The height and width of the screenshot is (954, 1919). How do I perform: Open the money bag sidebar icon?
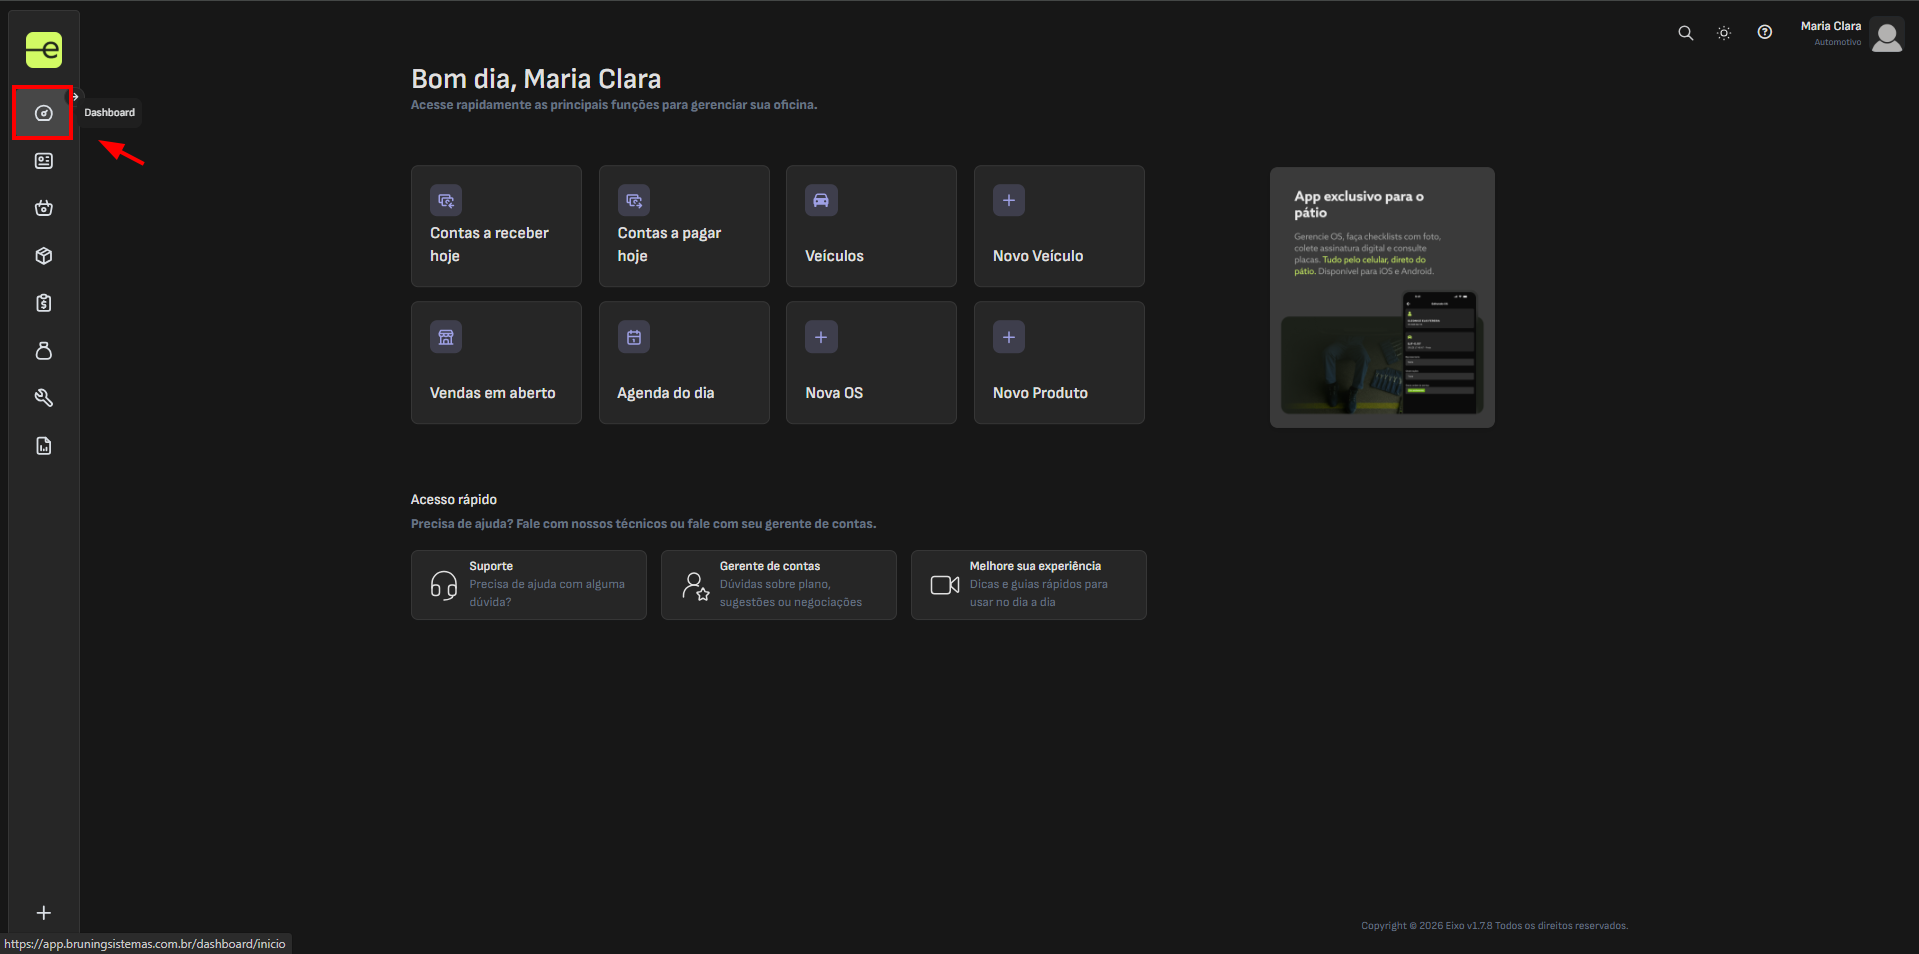click(44, 351)
